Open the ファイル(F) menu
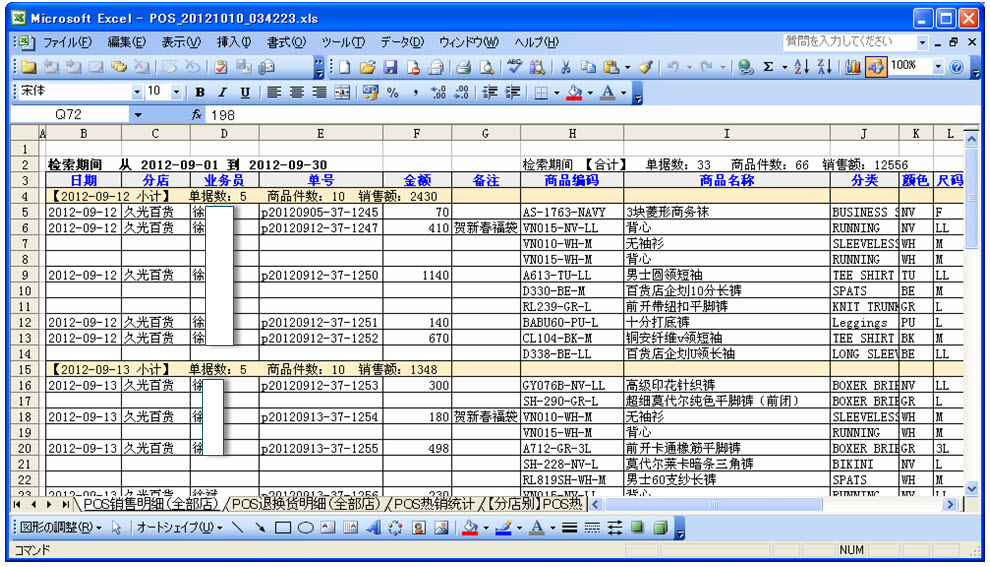The width and height of the screenshot is (990, 567). (67, 42)
